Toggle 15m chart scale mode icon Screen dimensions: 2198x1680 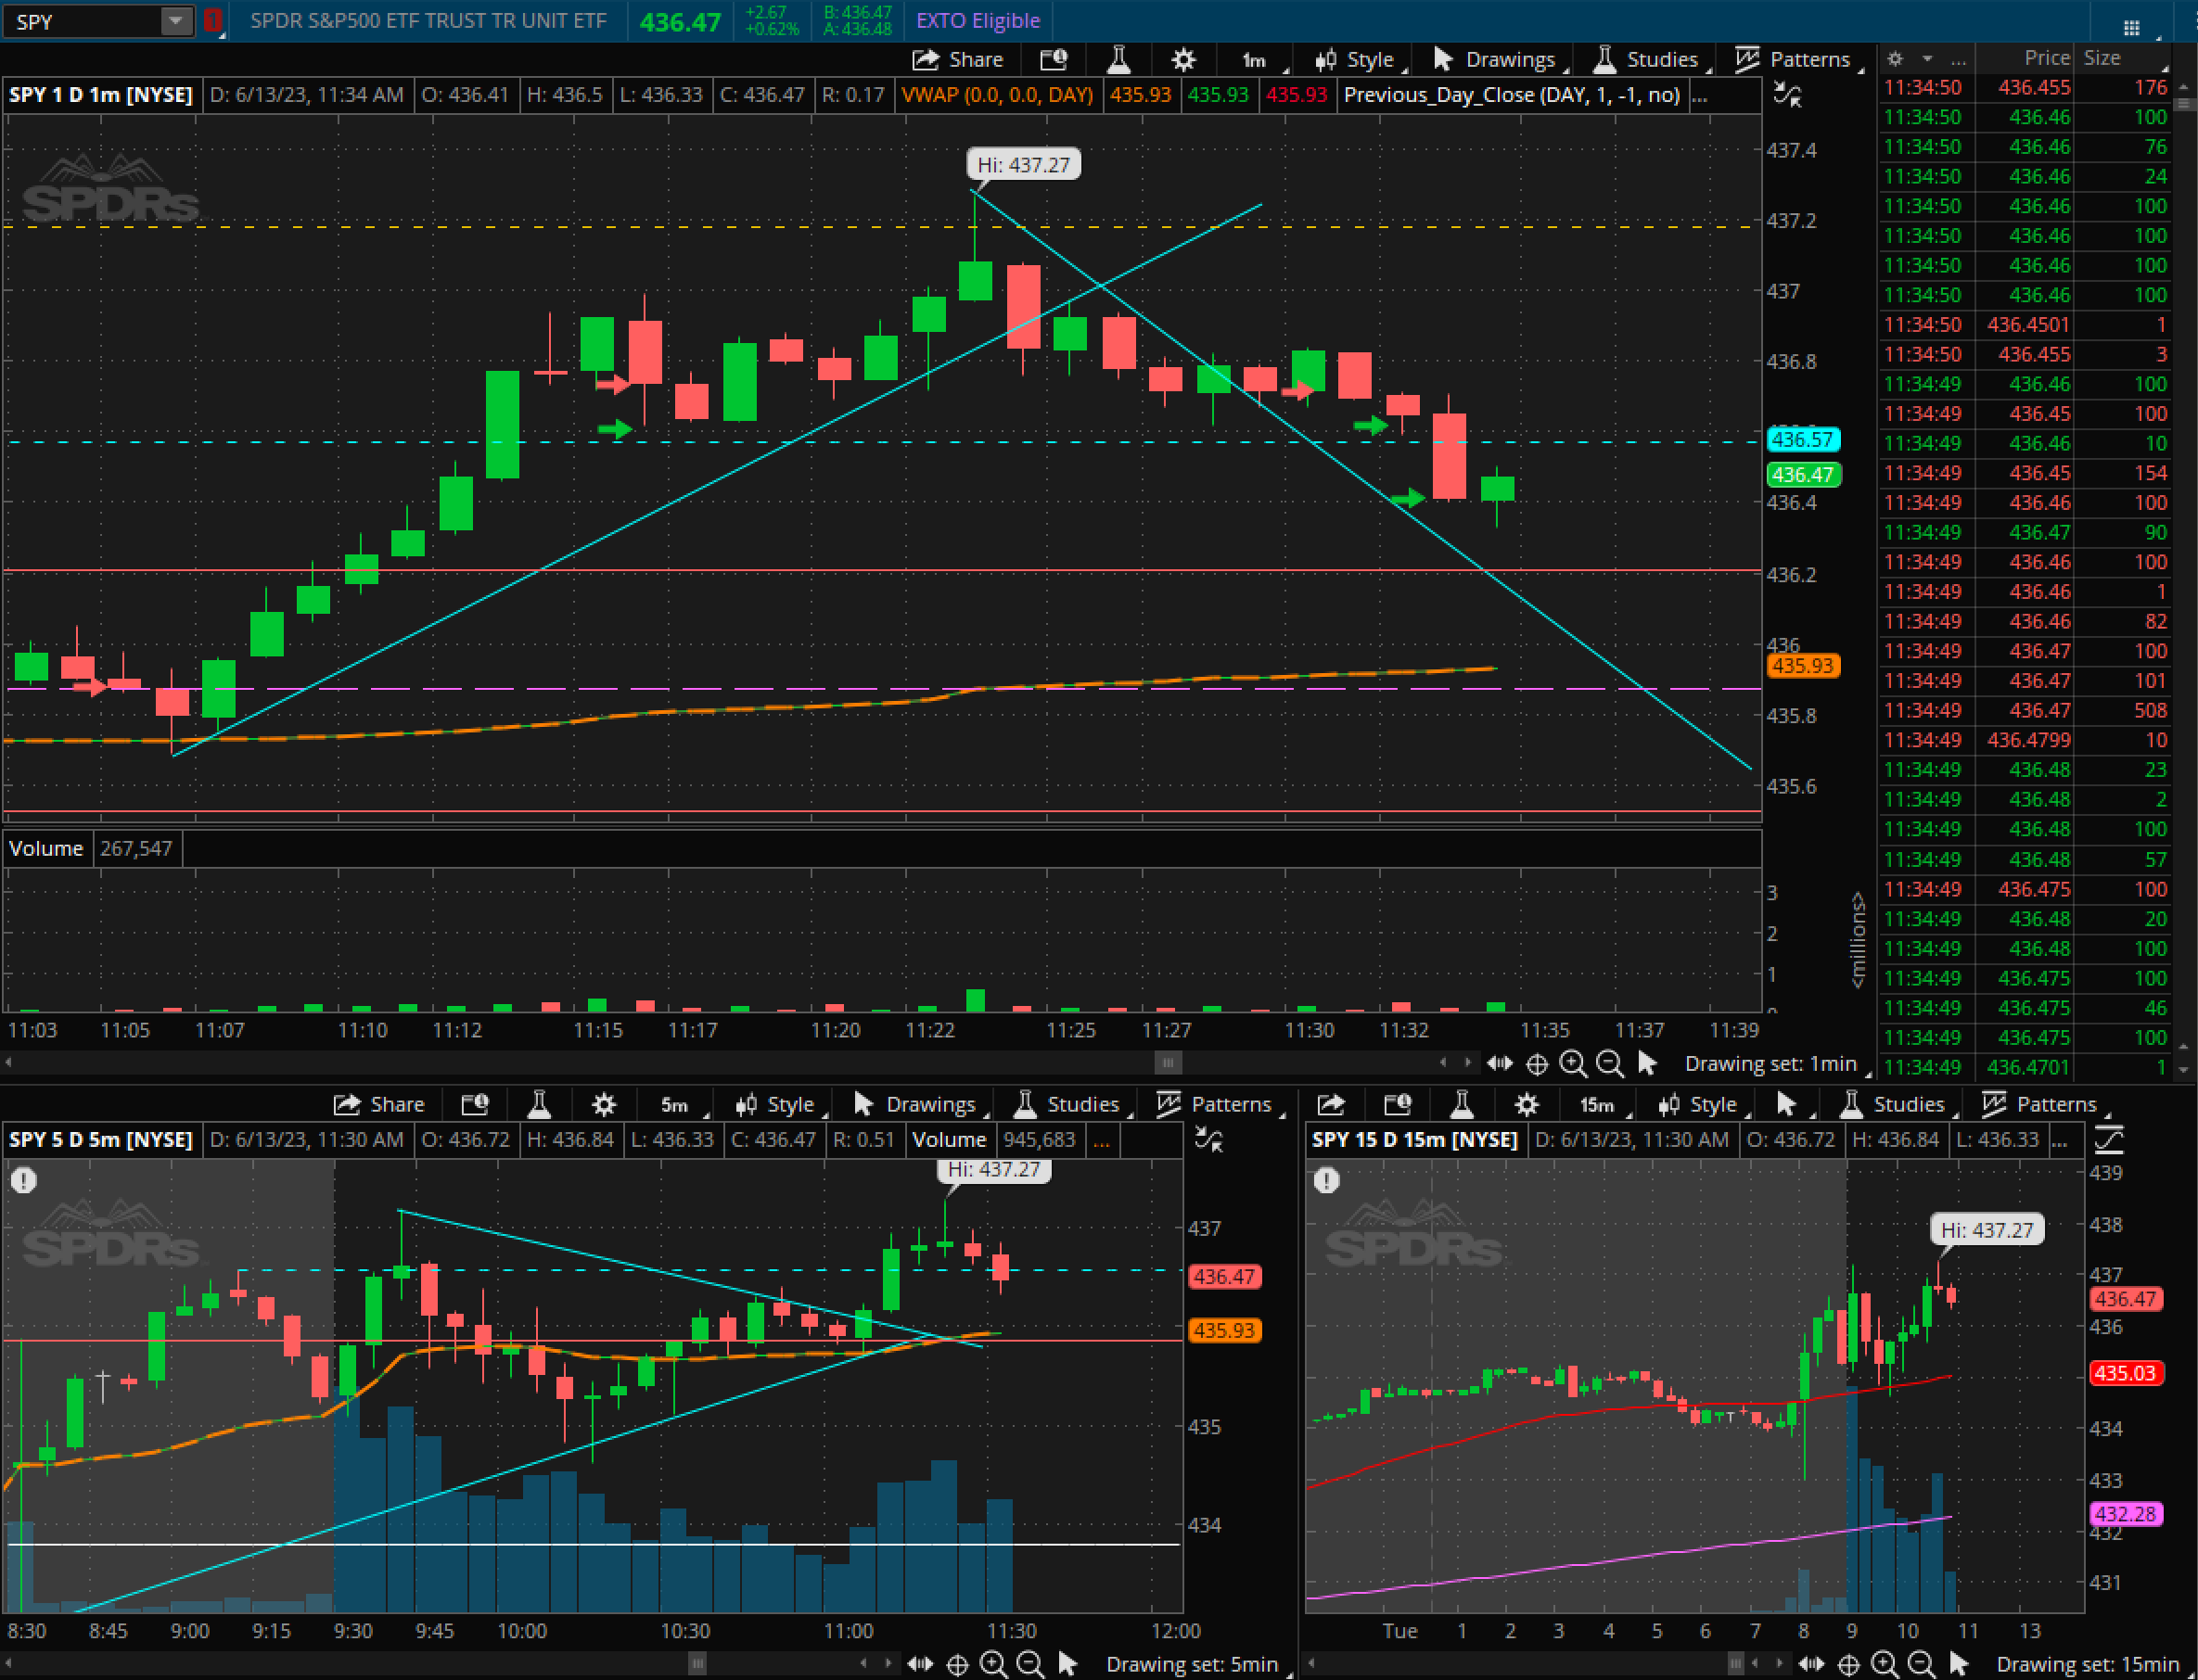2109,1140
